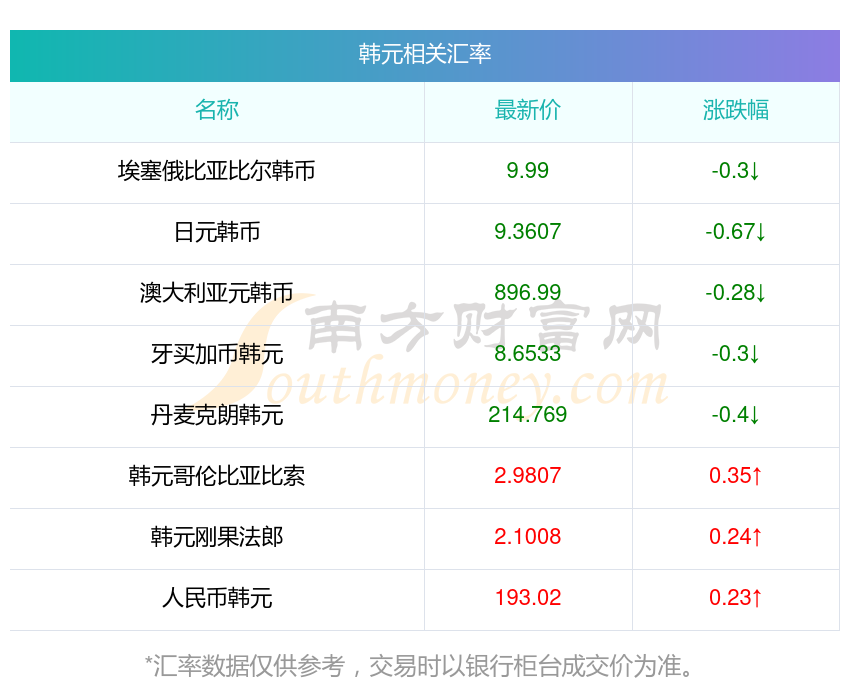Click 人民币韩元 row name
The width and height of the screenshot is (850, 698).
pyautogui.click(x=217, y=598)
